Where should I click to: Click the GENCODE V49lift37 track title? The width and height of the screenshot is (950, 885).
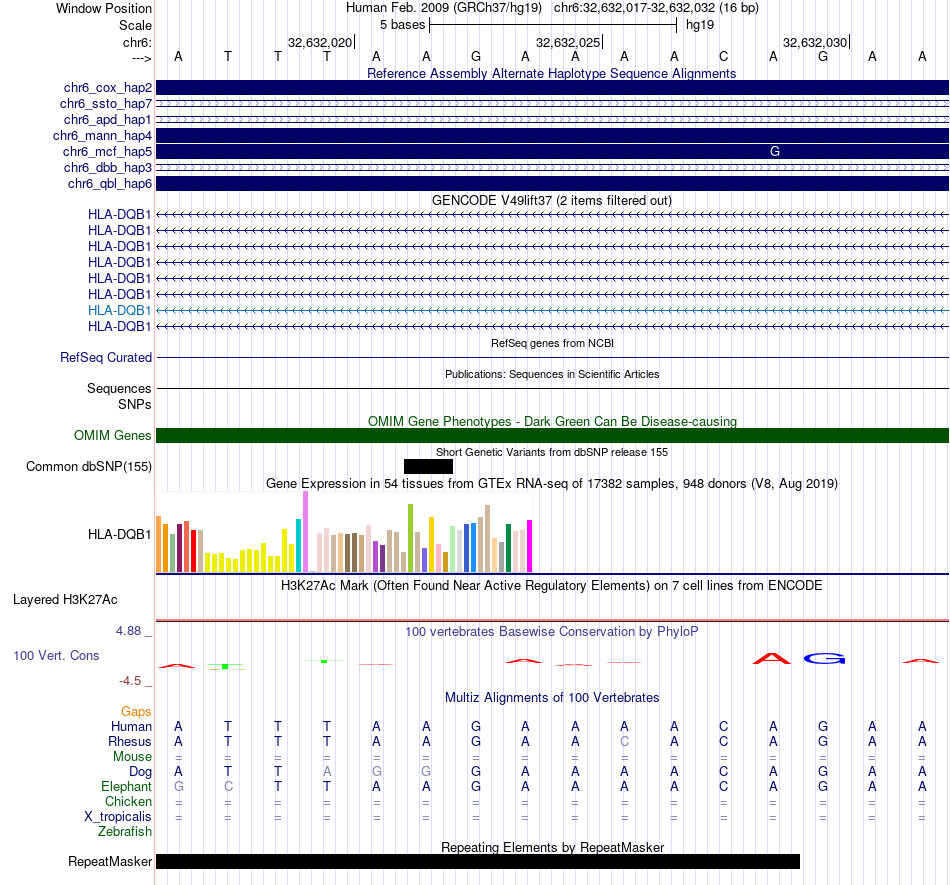coord(552,201)
